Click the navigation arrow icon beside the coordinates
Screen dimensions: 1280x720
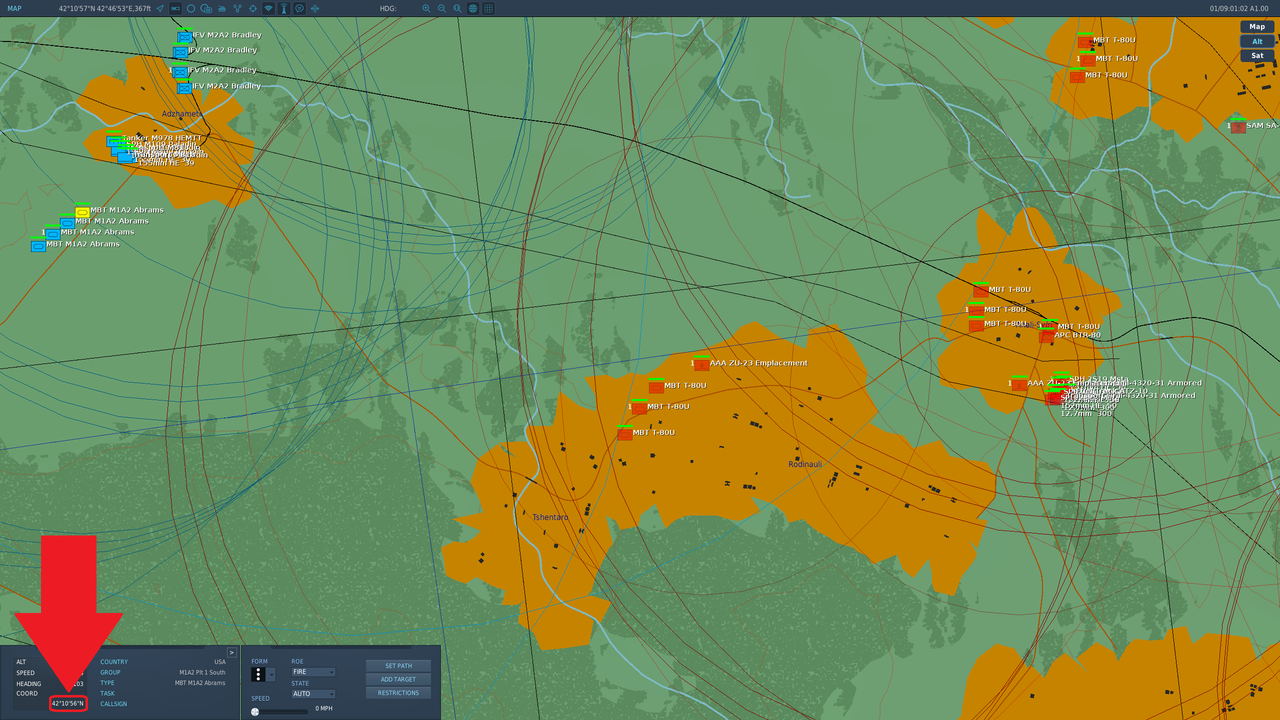click(160, 8)
